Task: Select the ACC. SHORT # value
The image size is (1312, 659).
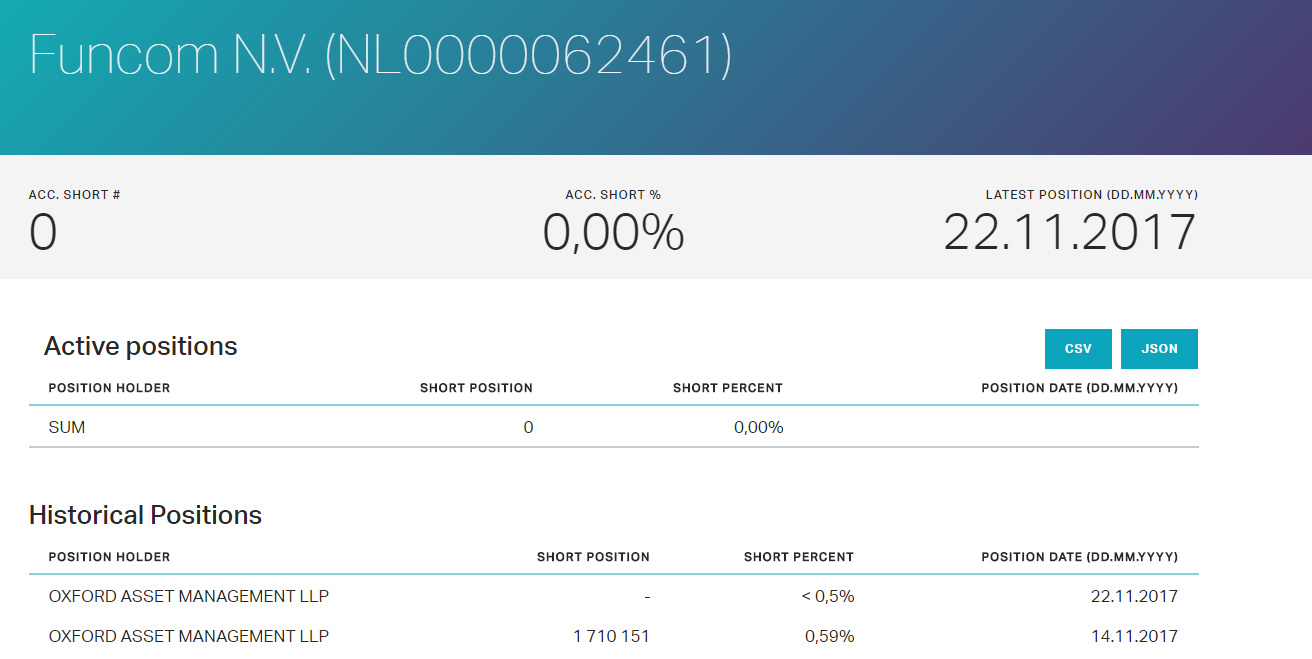Action: (43, 233)
